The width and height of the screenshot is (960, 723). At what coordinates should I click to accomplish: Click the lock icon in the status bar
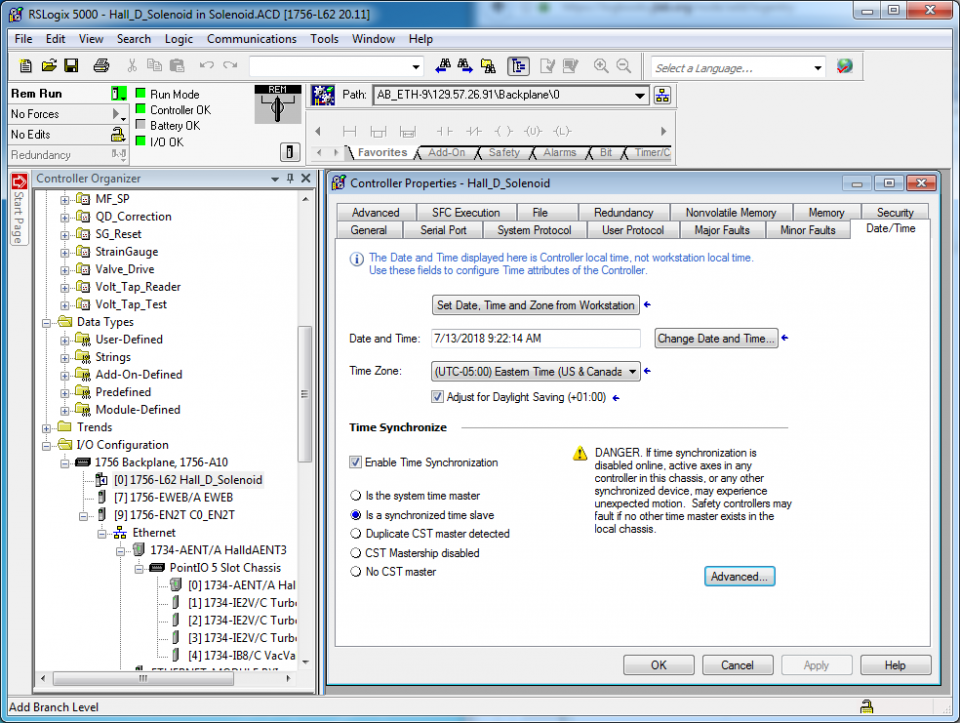[x=866, y=706]
